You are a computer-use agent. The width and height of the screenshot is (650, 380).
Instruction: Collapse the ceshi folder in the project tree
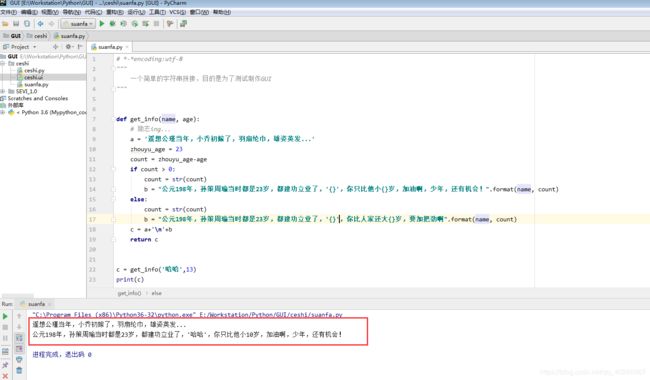click(3, 63)
